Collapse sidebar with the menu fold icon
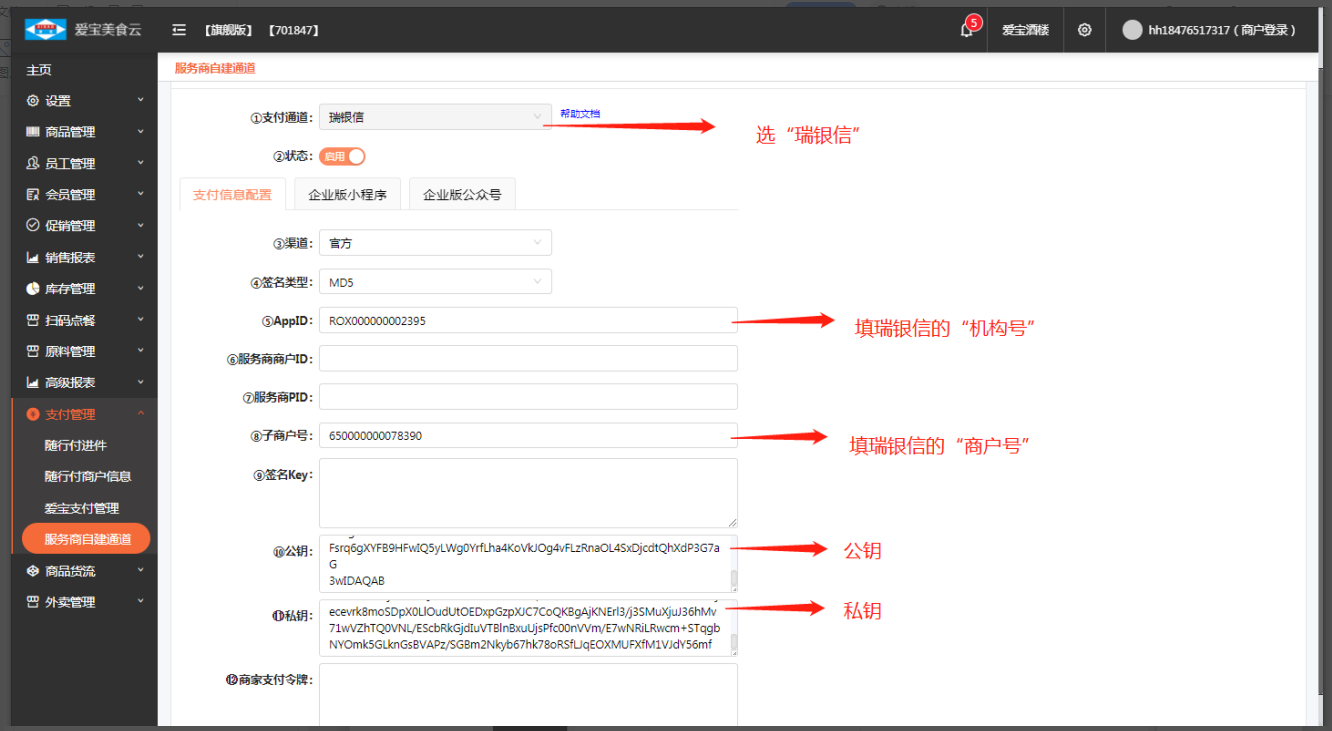The width and height of the screenshot is (1332, 731). [x=179, y=30]
